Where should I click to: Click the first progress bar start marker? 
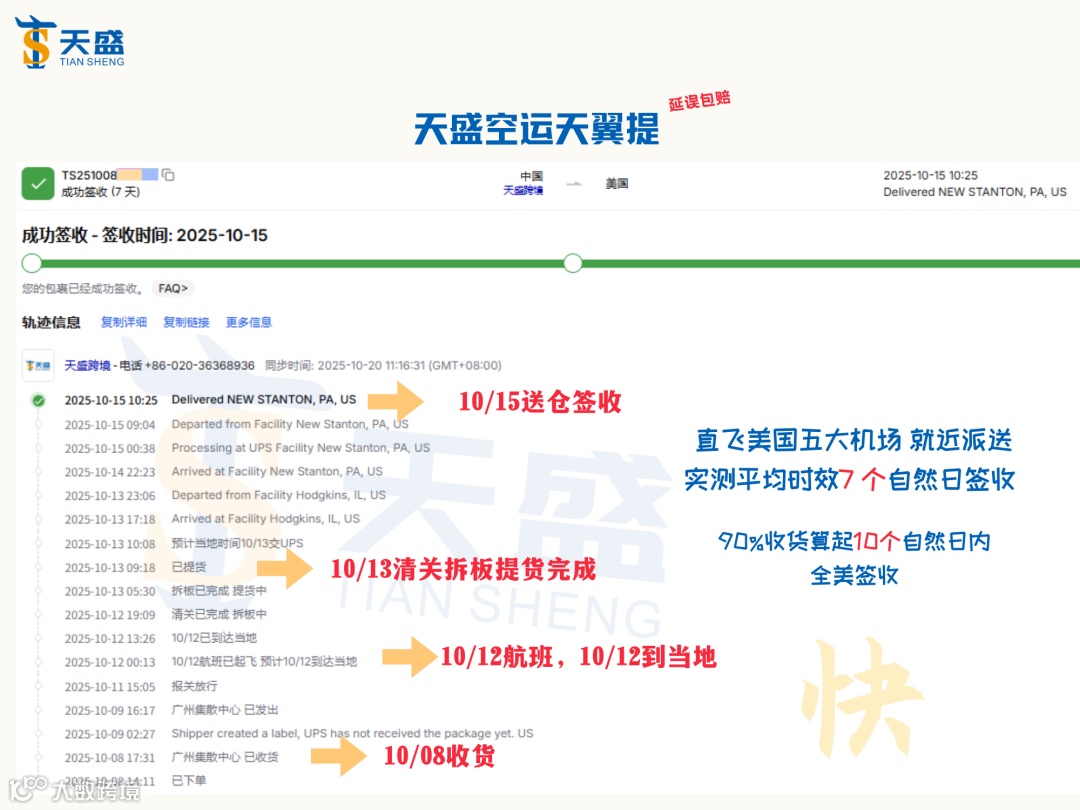(x=32, y=263)
